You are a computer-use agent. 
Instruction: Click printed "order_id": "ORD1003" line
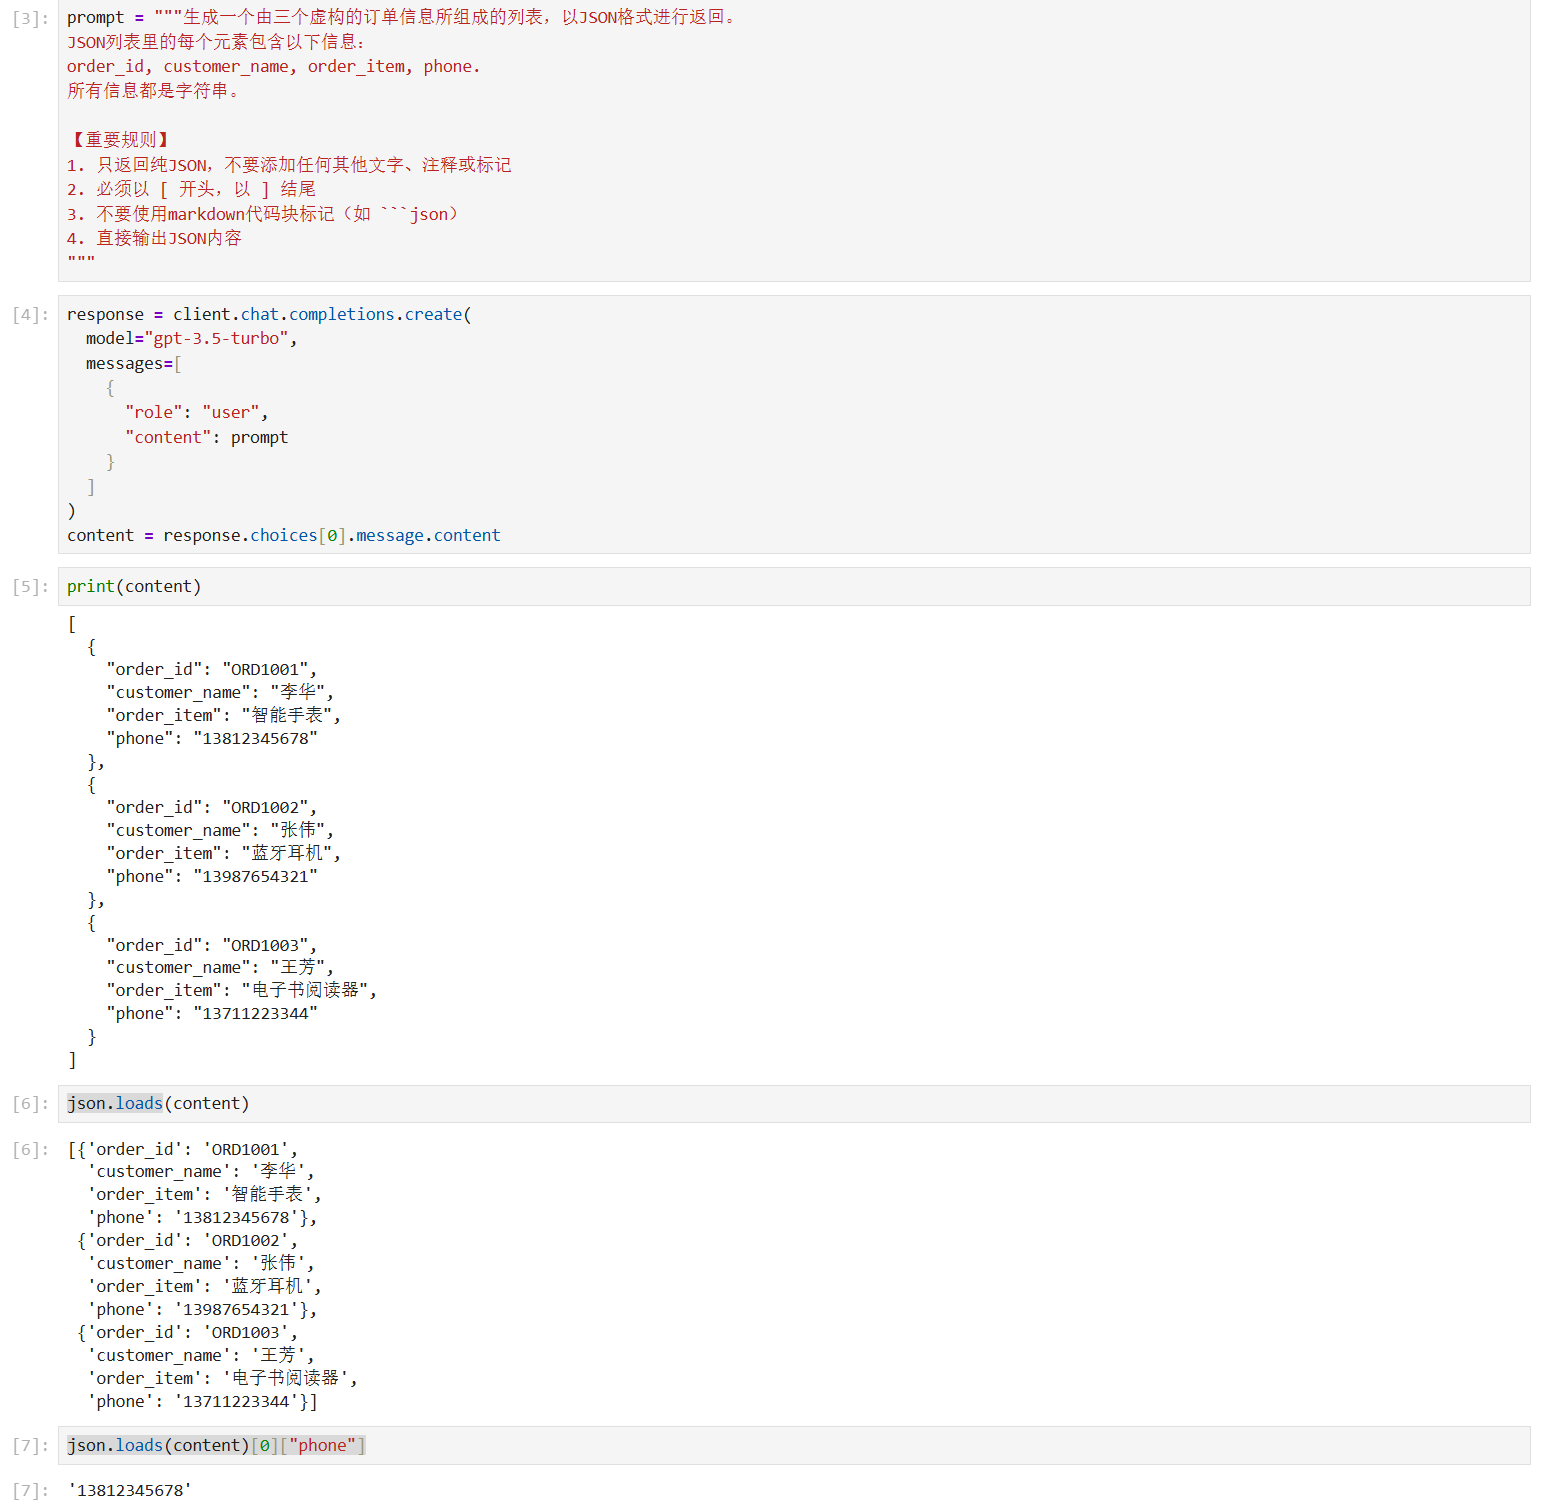(x=212, y=945)
